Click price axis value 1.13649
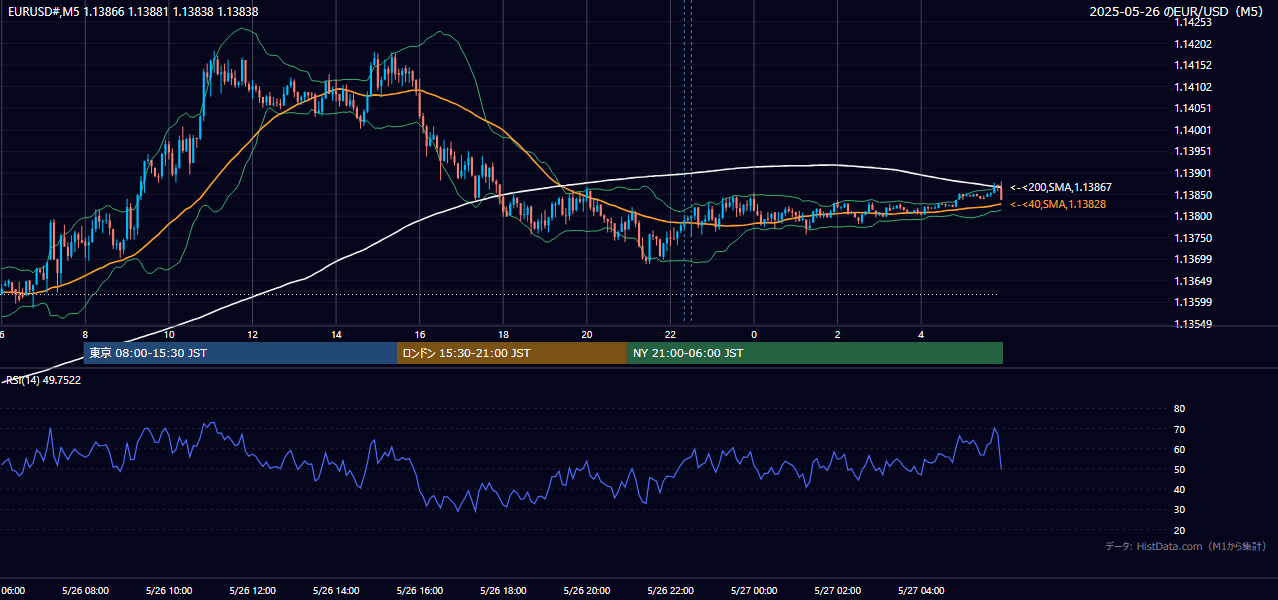 coord(1192,281)
